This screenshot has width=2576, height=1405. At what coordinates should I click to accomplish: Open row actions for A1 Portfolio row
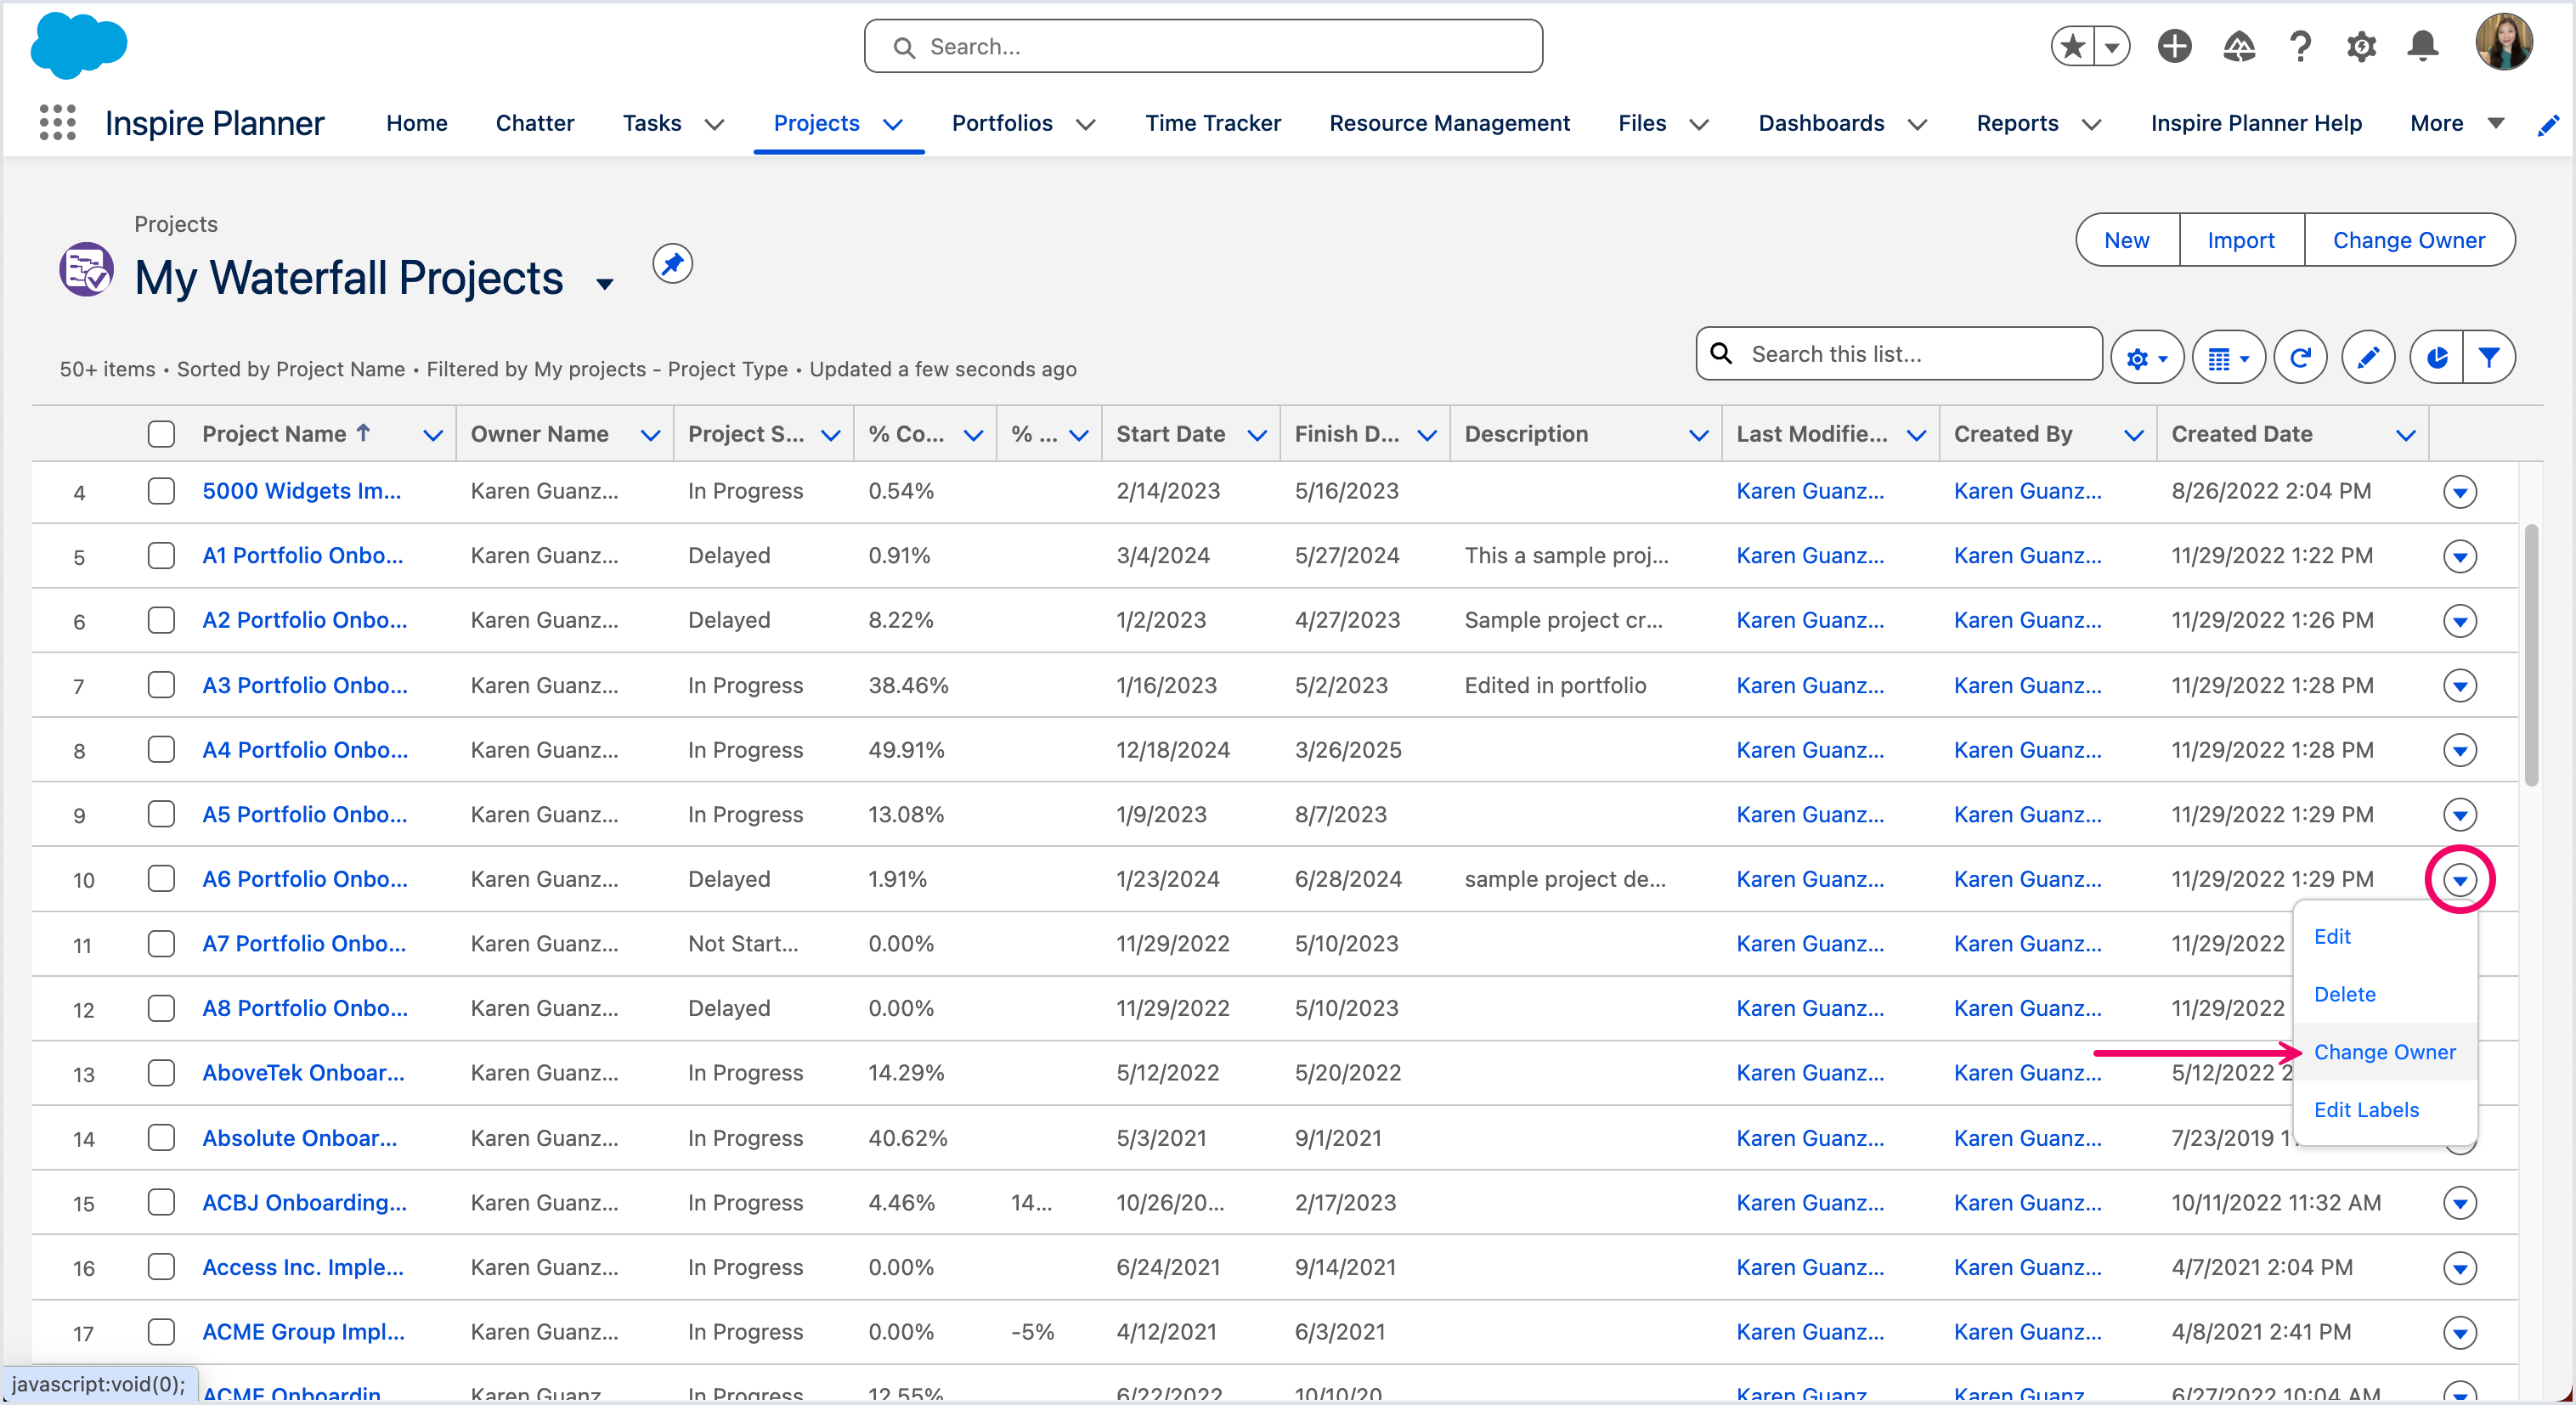(2459, 556)
